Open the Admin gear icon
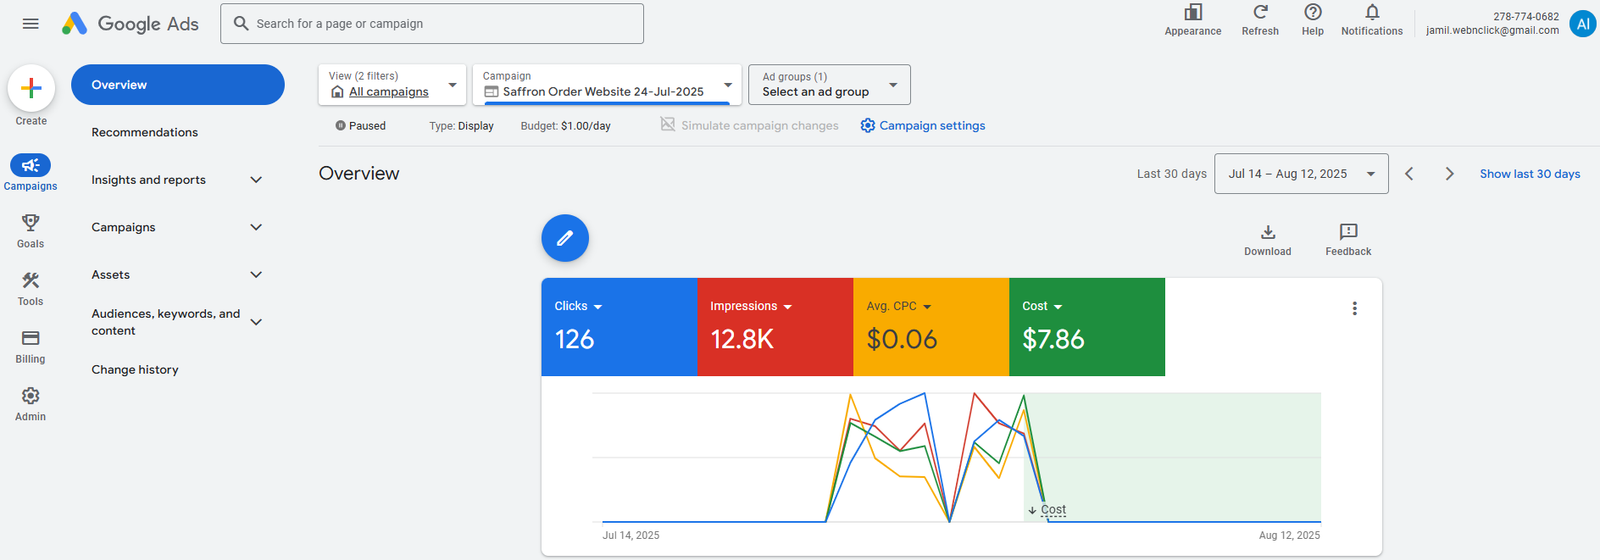 31,397
